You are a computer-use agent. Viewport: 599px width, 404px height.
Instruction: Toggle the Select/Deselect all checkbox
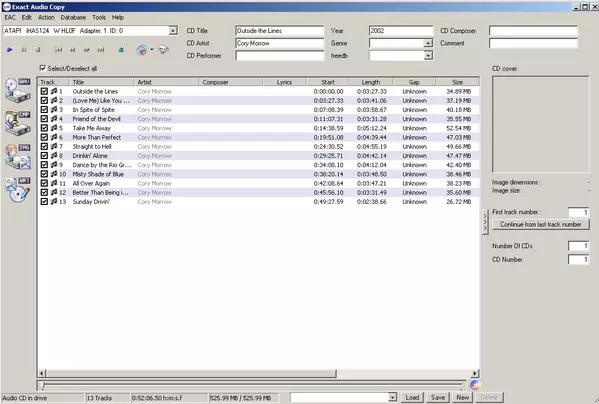[x=43, y=68]
